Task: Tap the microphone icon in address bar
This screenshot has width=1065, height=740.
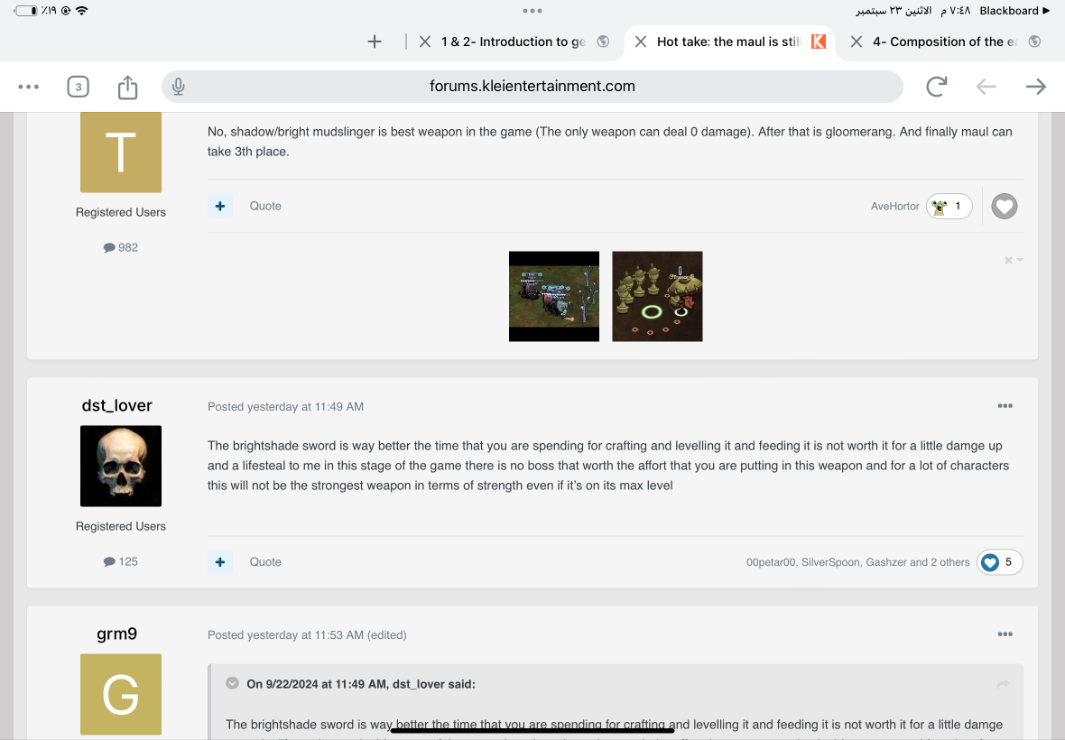Action: (179, 86)
